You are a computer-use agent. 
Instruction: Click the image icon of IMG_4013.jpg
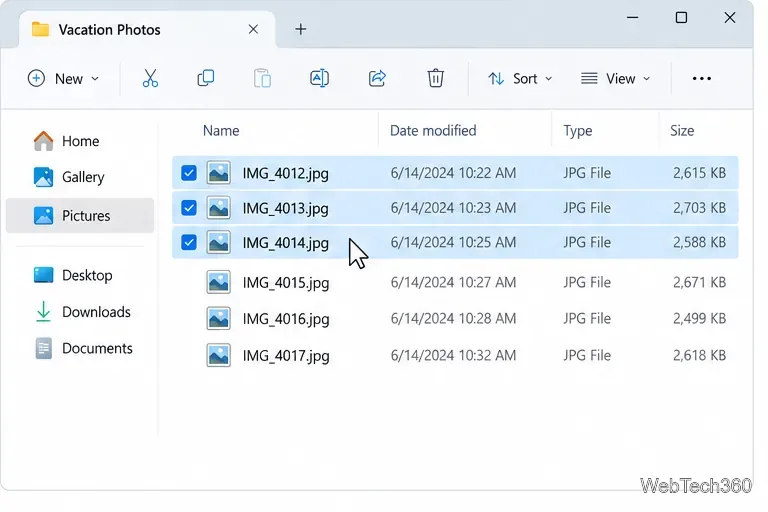tap(218, 208)
